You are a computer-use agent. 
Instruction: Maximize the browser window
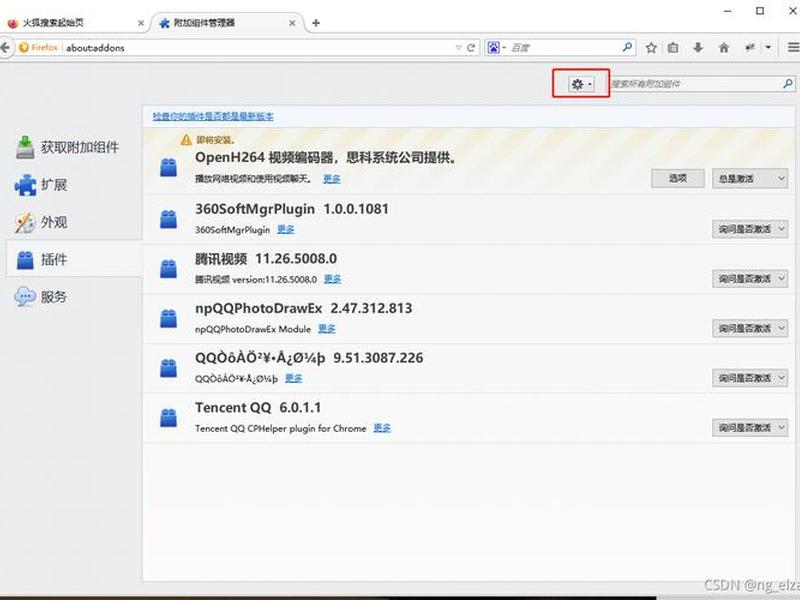click(760, 11)
